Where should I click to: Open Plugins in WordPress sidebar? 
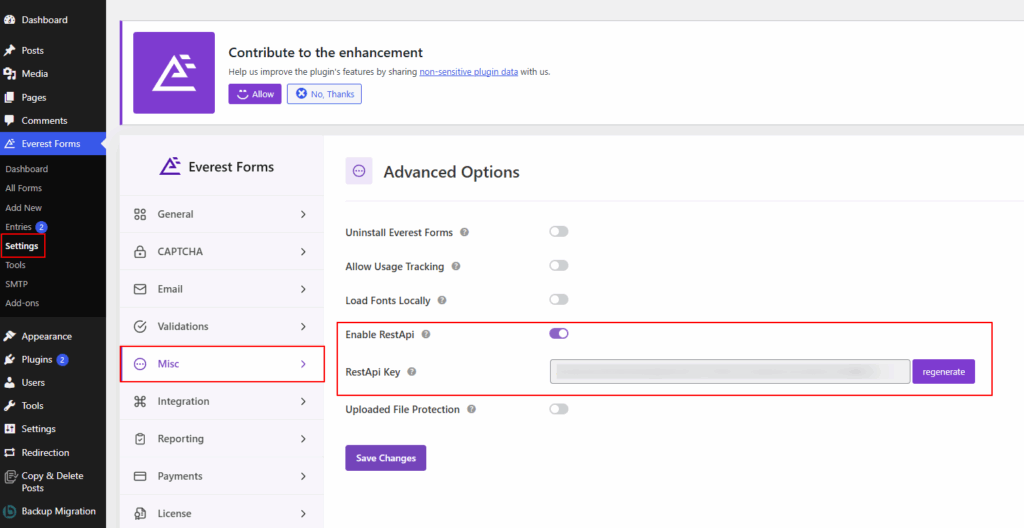coord(36,359)
